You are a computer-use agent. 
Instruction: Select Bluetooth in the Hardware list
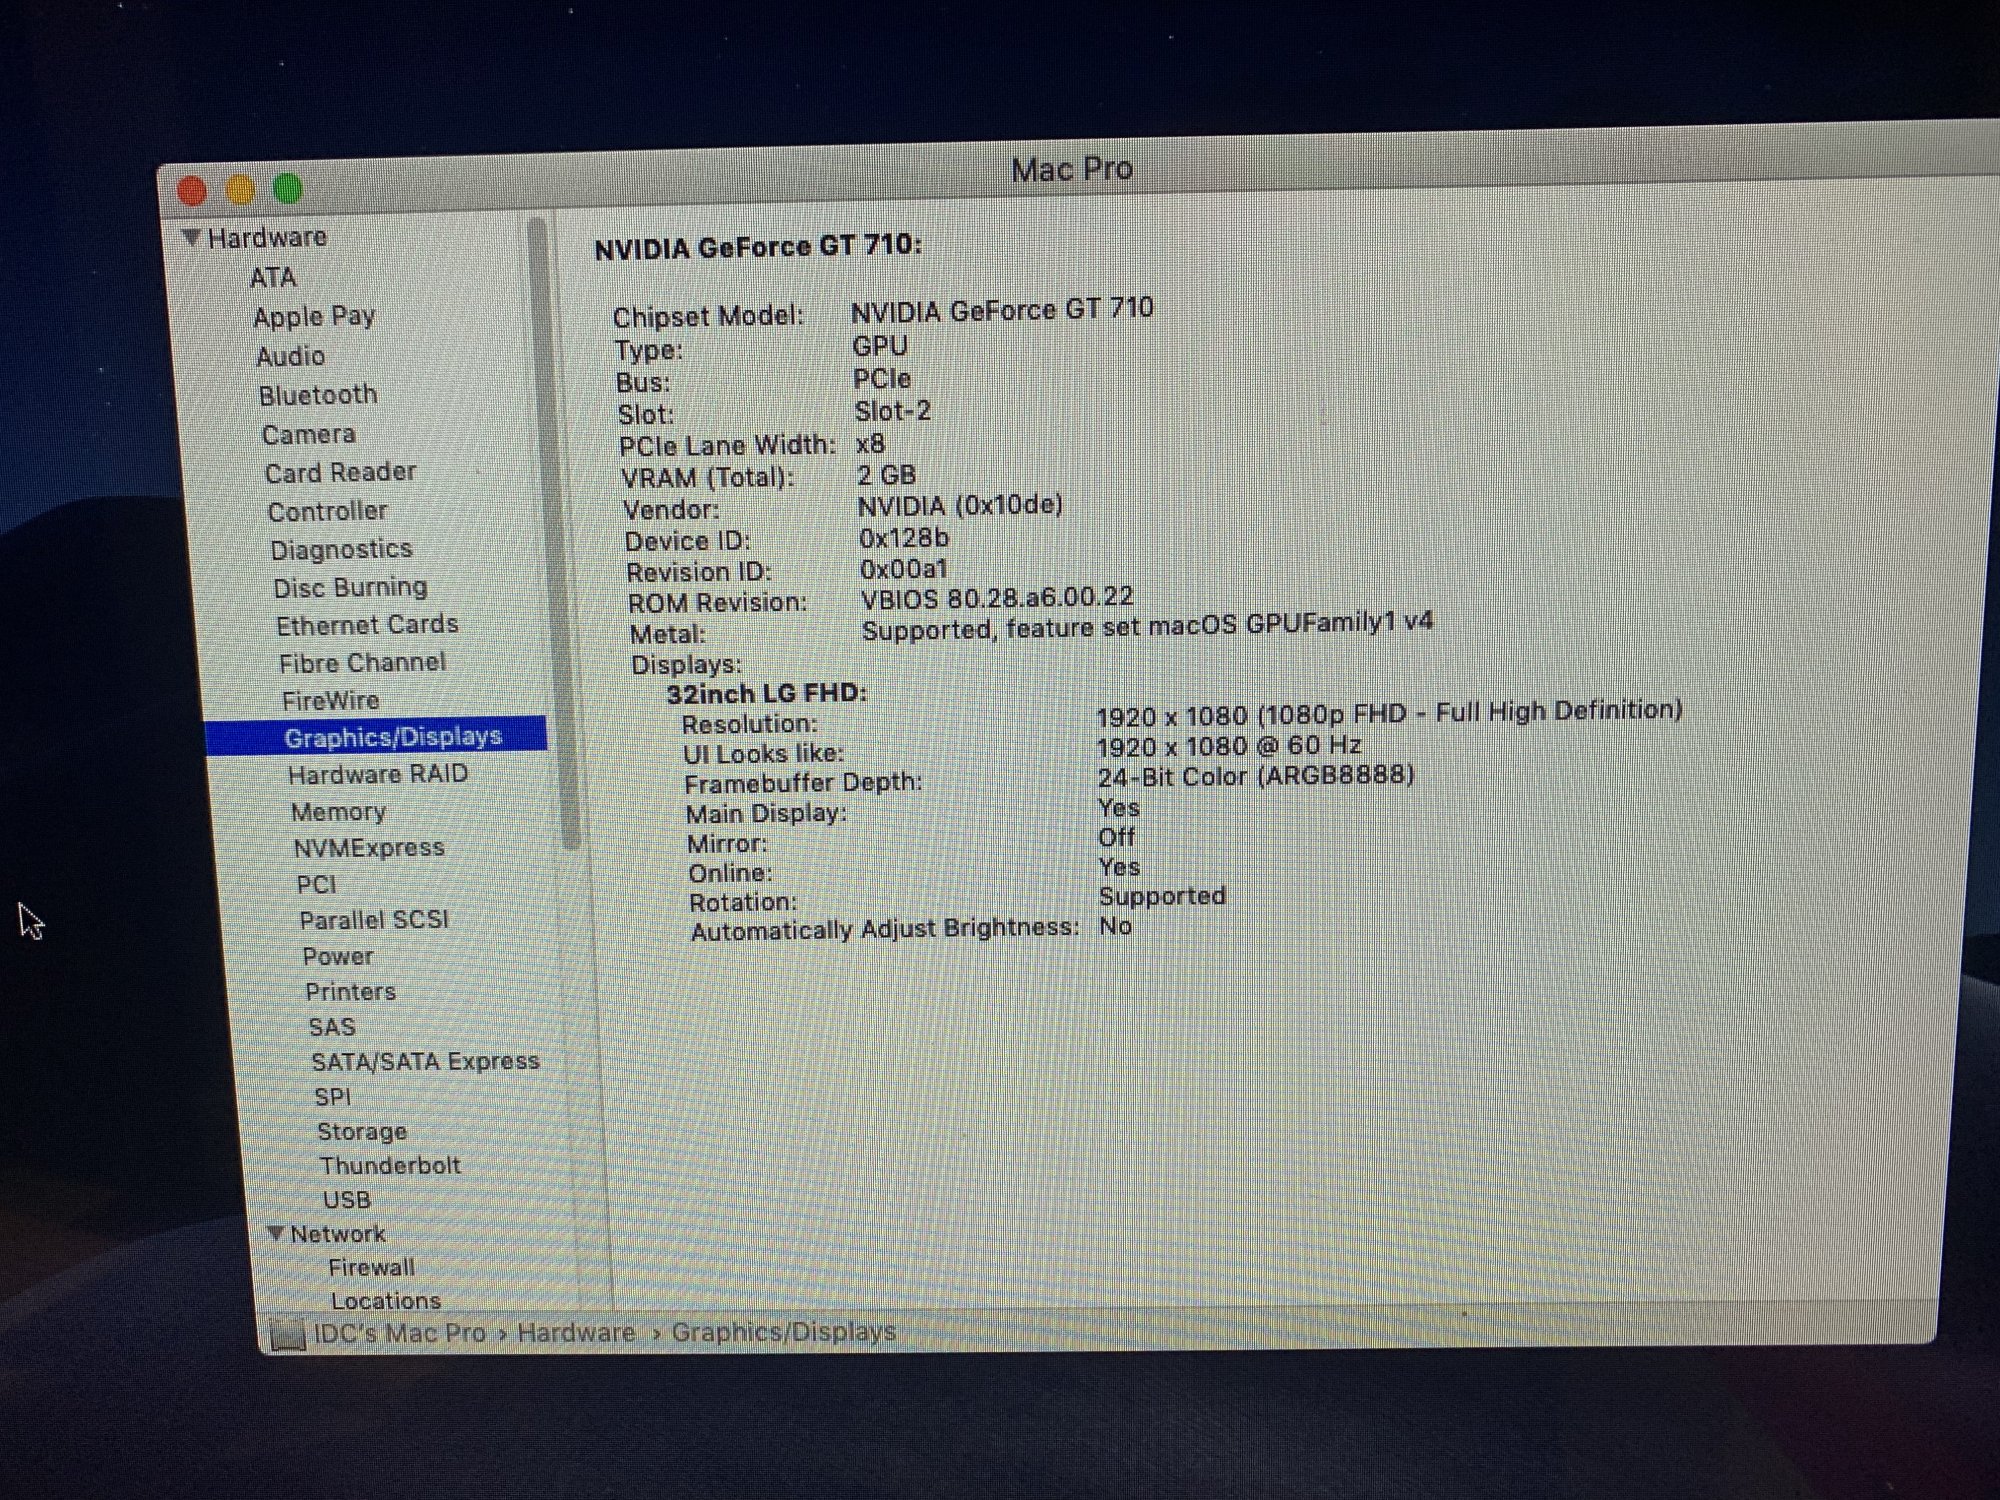click(x=318, y=395)
